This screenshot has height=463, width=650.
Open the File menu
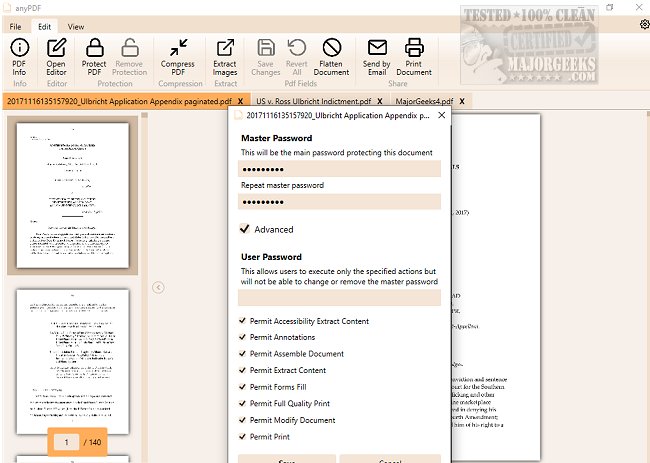[16, 26]
